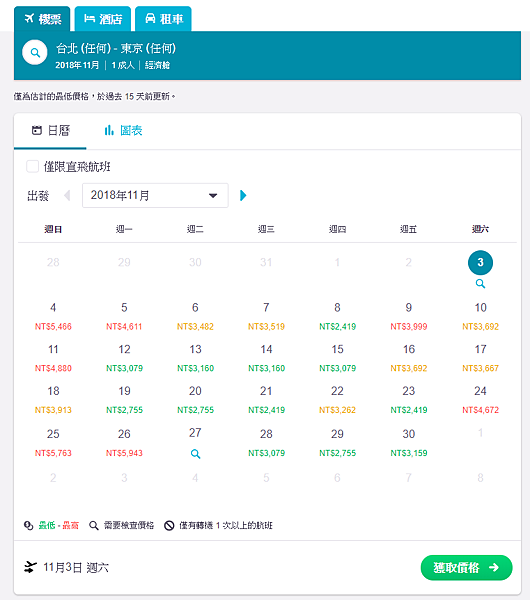The width and height of the screenshot is (530, 600).
Task: Select the highlighted date 3 circle
Action: (480, 262)
